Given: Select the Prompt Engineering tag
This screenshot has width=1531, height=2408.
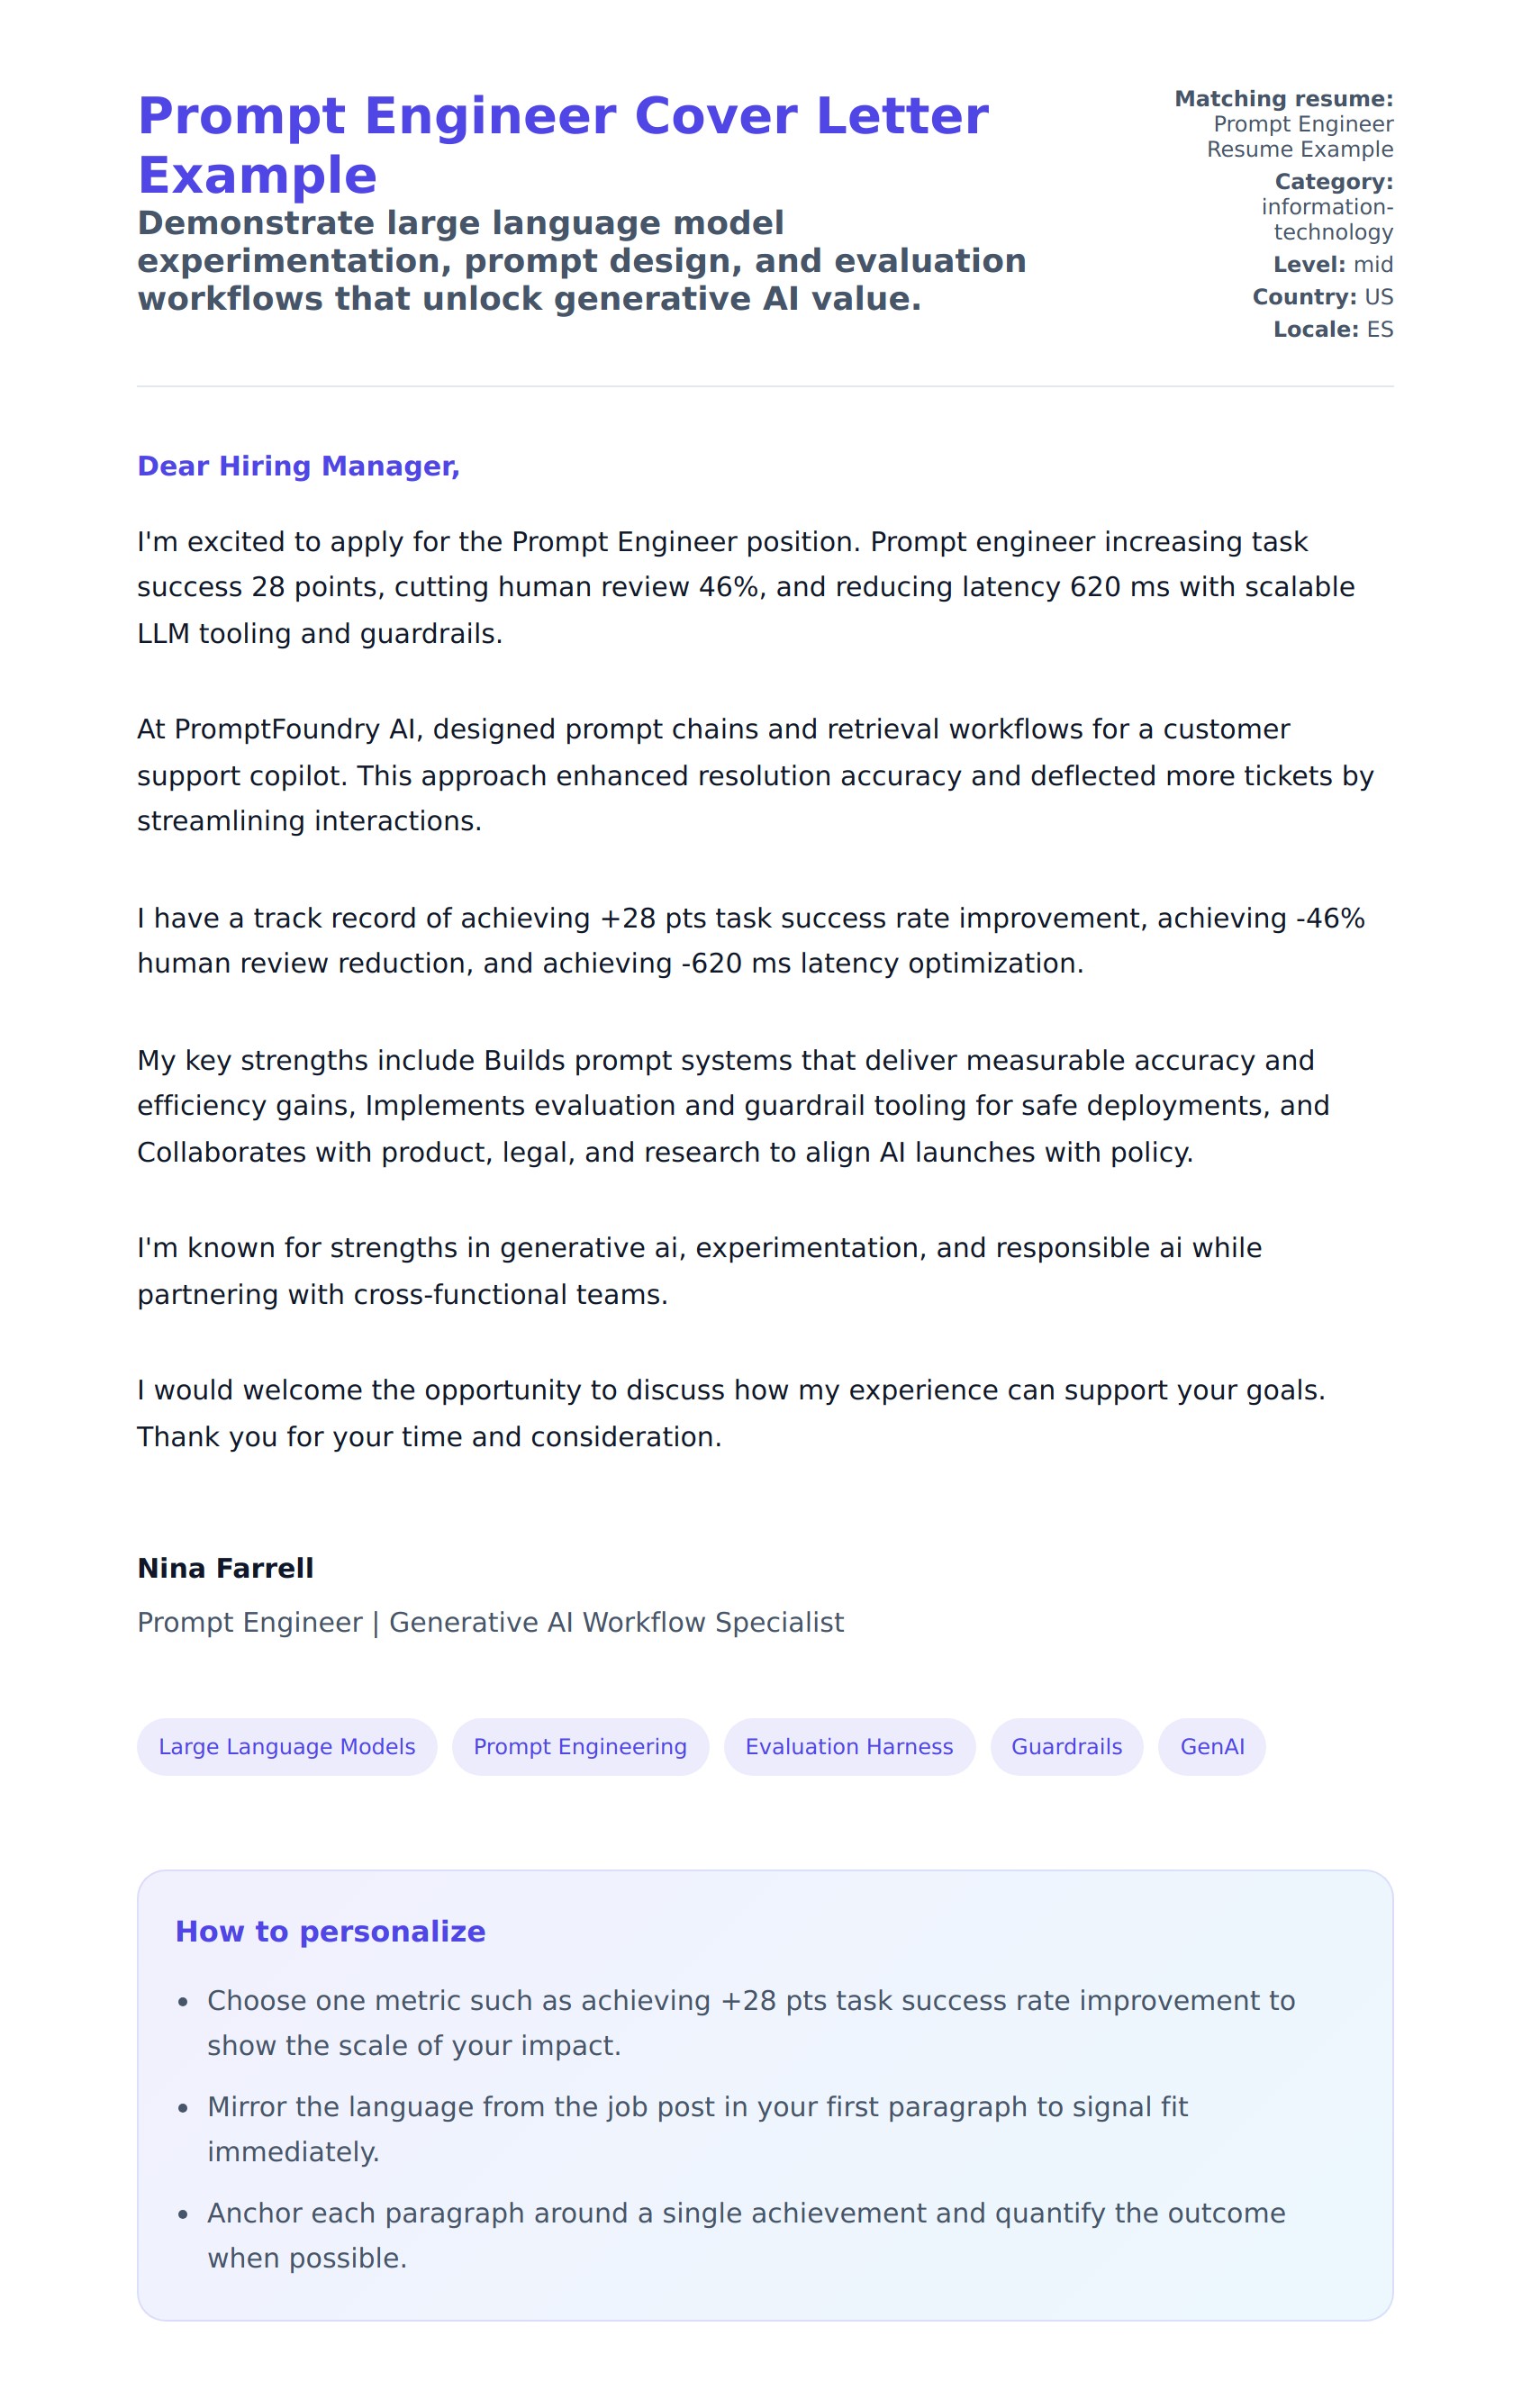Looking at the screenshot, I should pos(580,1746).
